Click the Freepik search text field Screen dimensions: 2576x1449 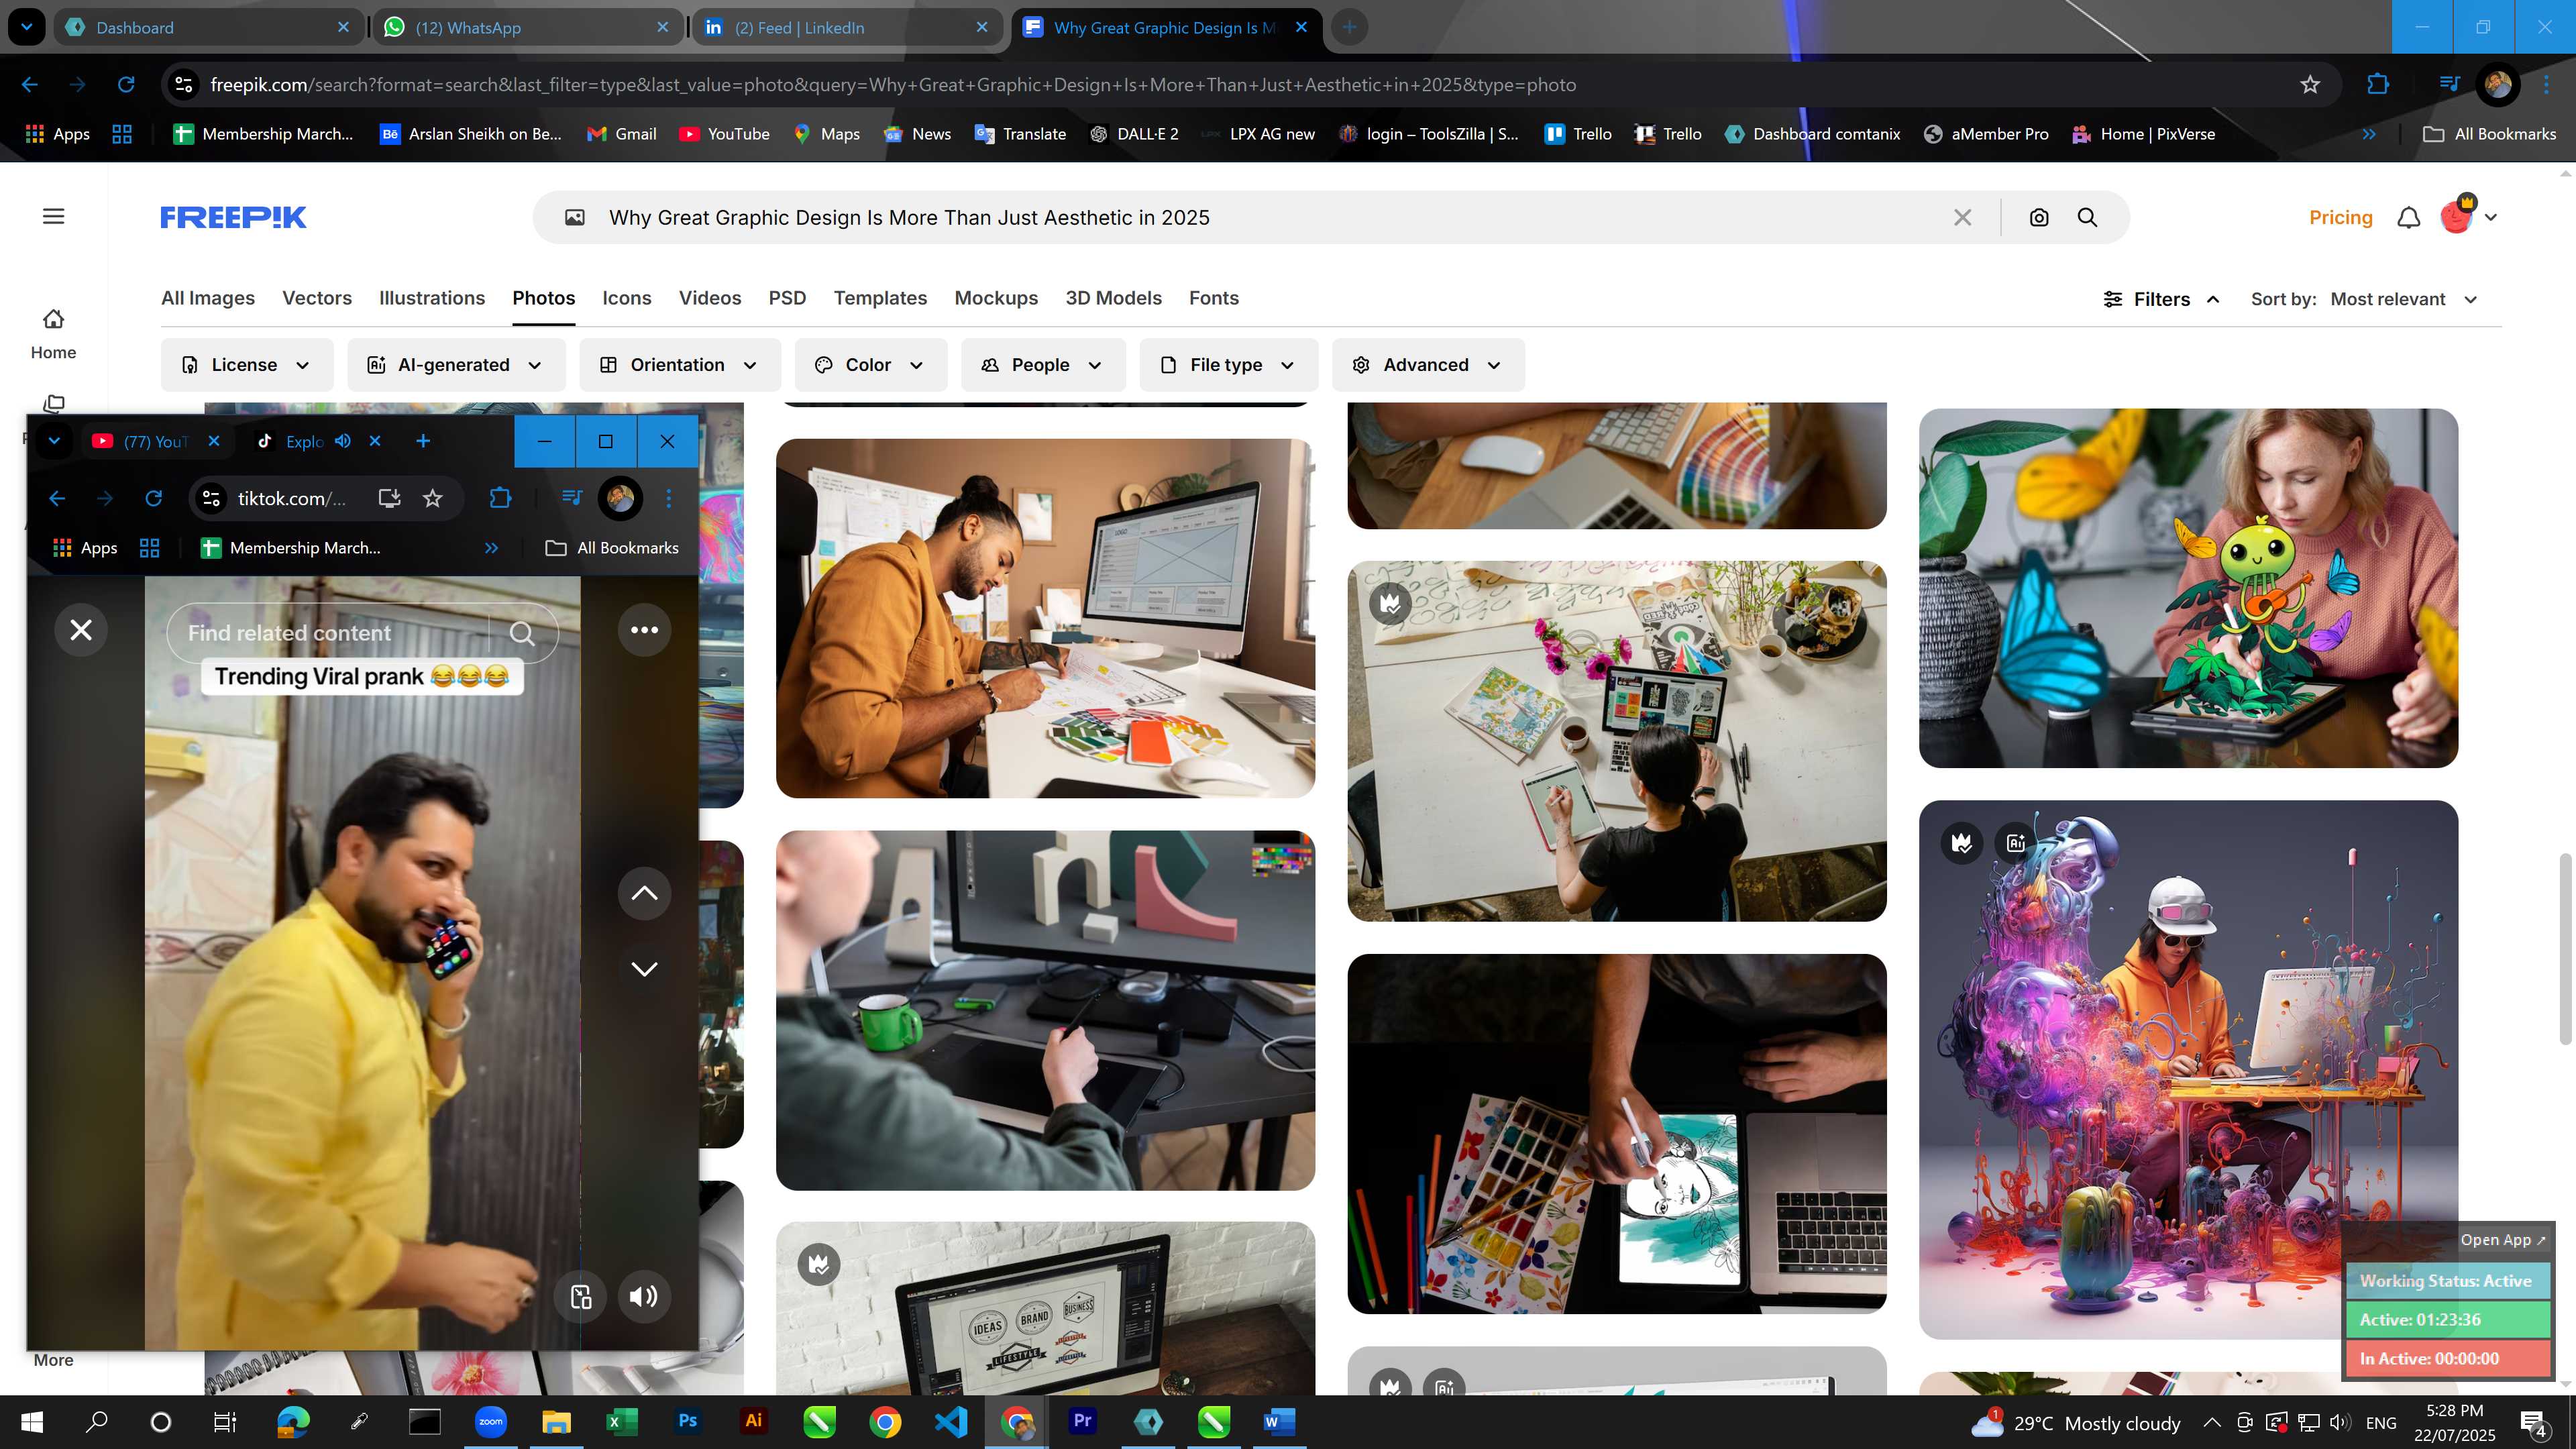click(x=1270, y=217)
